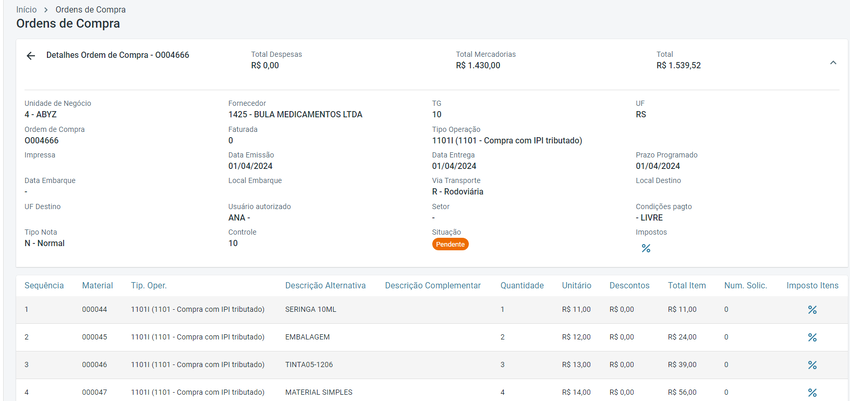Sort by the Material column header

tap(98, 286)
